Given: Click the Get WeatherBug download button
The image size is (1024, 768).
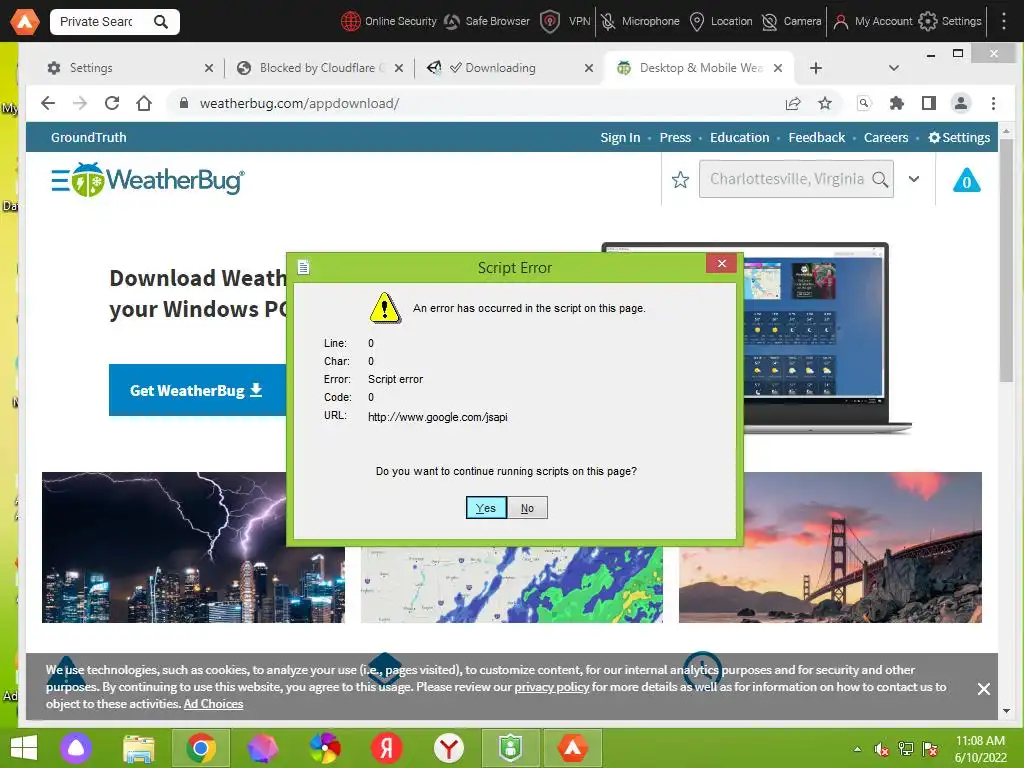Looking at the screenshot, I should pos(197,390).
